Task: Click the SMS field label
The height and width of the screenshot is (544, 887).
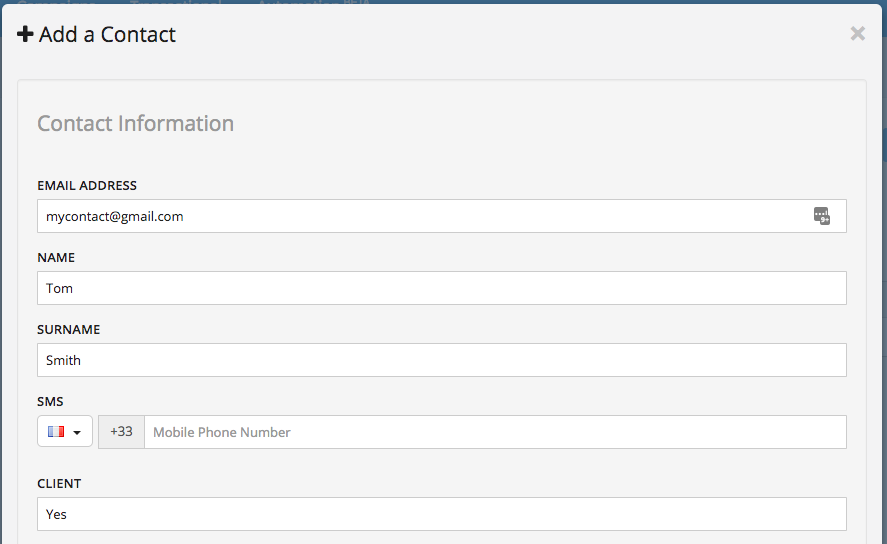Action: pos(50,401)
